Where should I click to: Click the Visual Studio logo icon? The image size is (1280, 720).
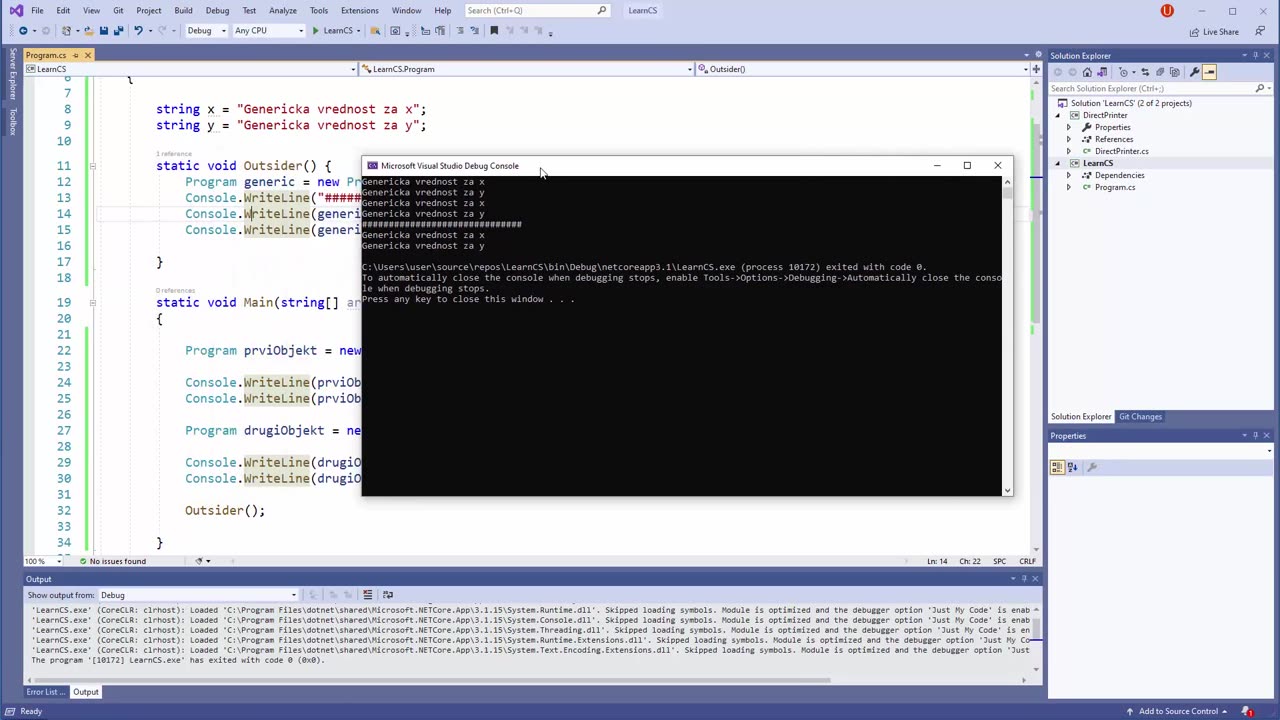[x=15, y=11]
